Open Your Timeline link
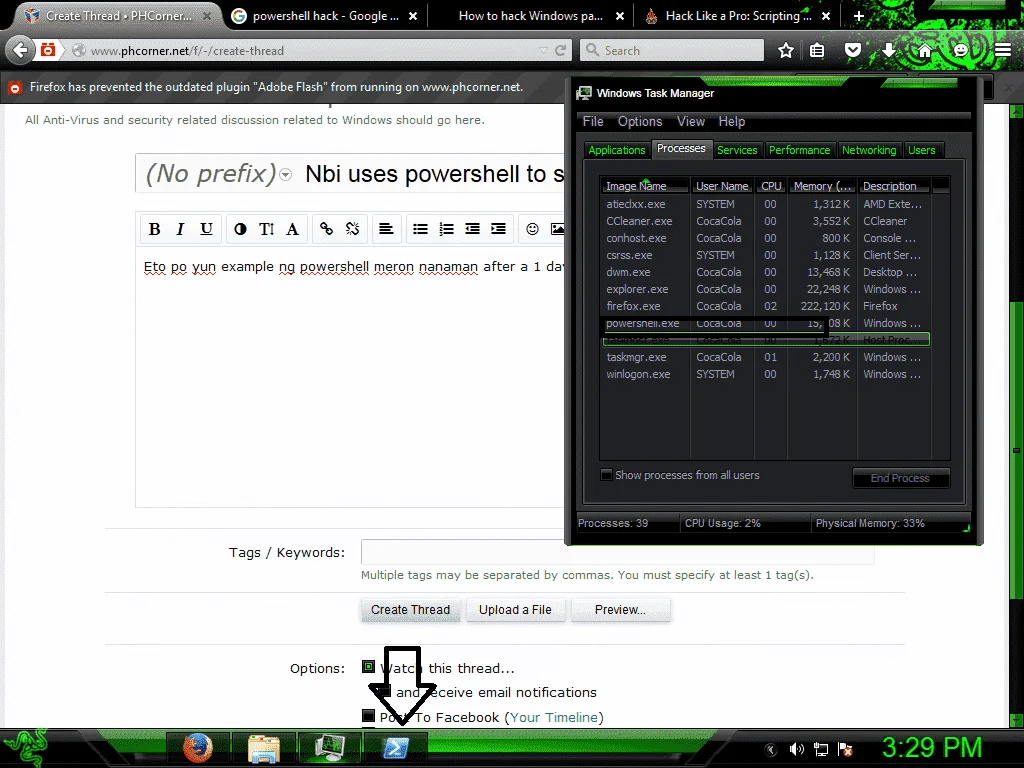 [x=554, y=717]
